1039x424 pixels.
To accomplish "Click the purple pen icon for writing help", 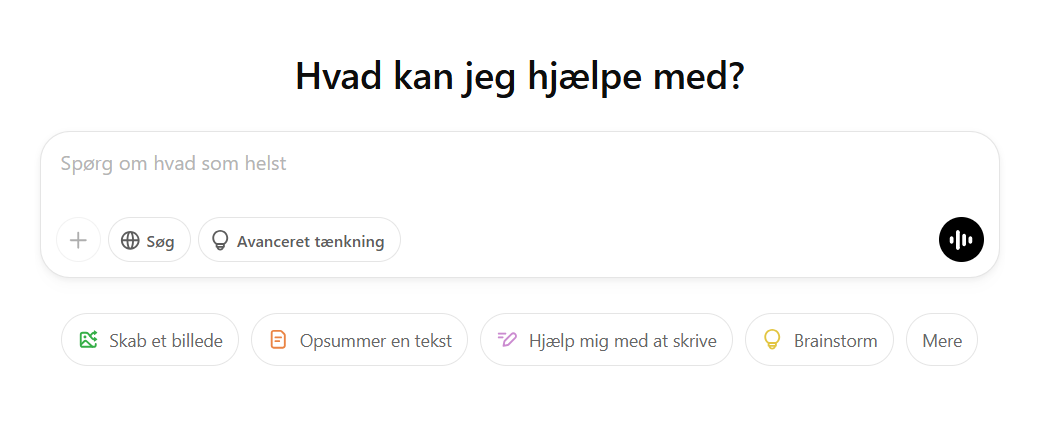I will pos(507,340).
